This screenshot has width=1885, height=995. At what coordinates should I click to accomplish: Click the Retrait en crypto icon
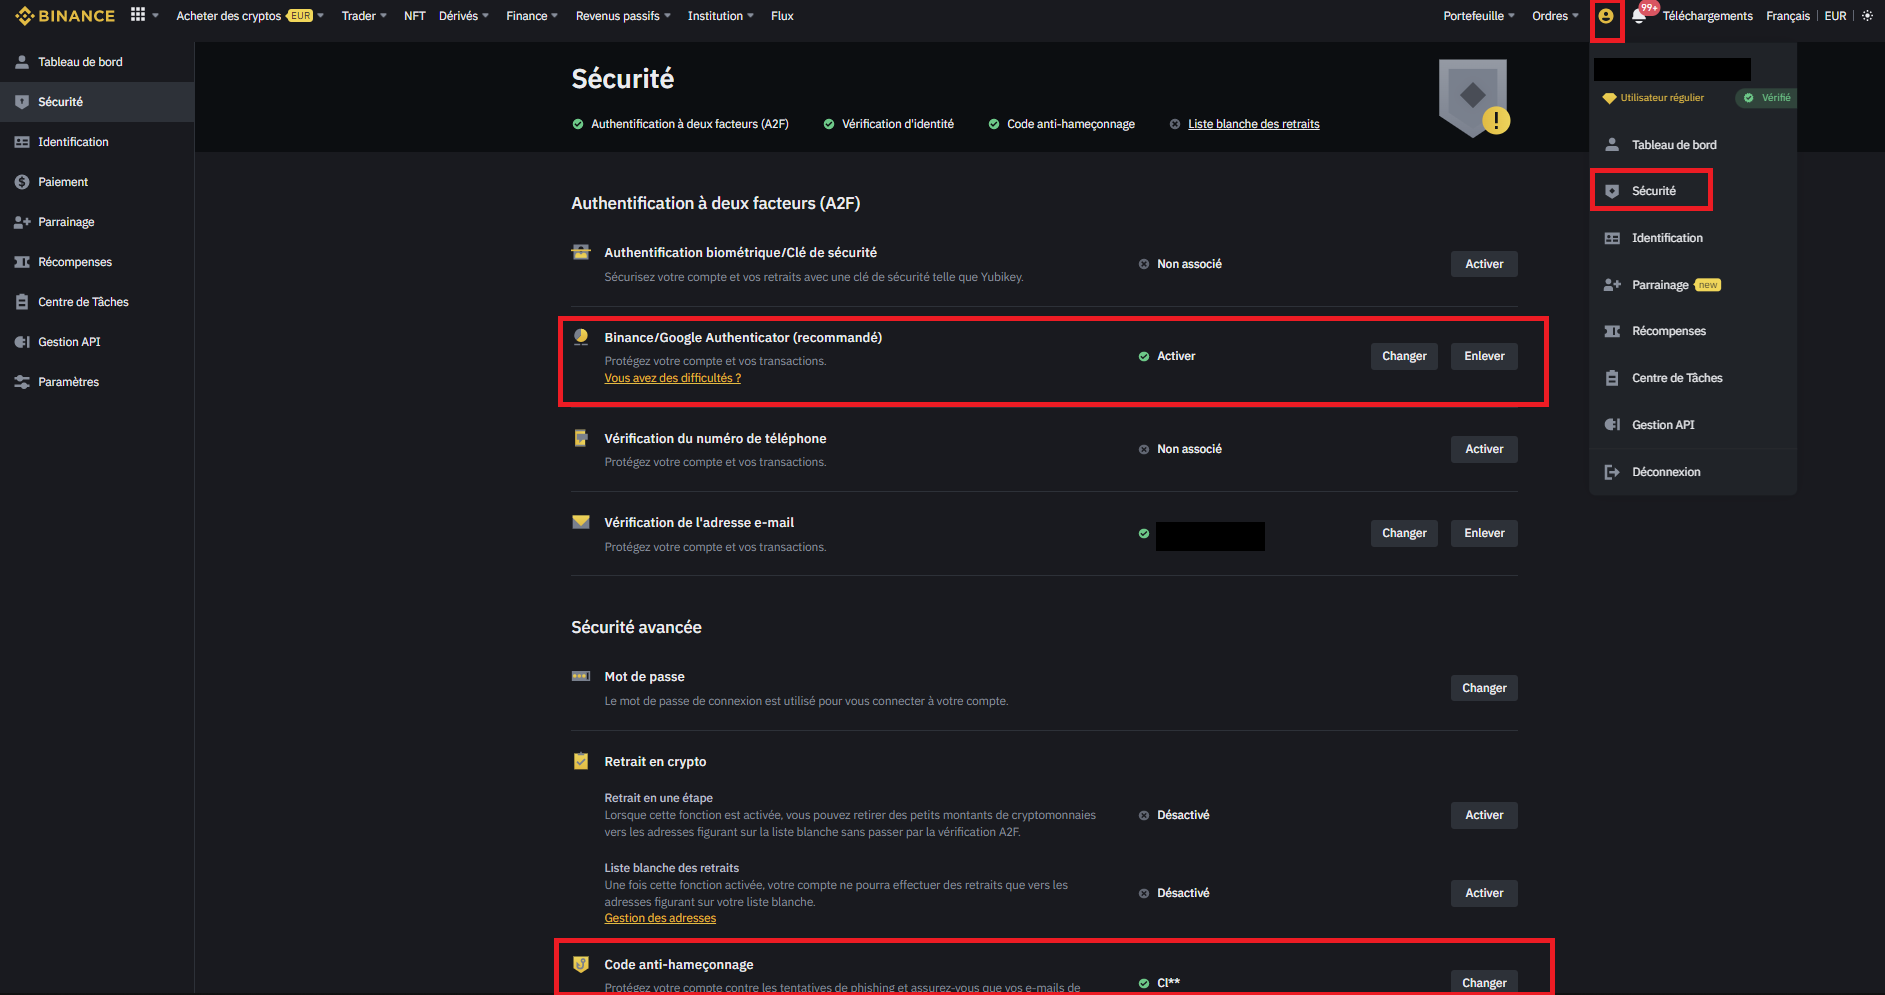(581, 761)
